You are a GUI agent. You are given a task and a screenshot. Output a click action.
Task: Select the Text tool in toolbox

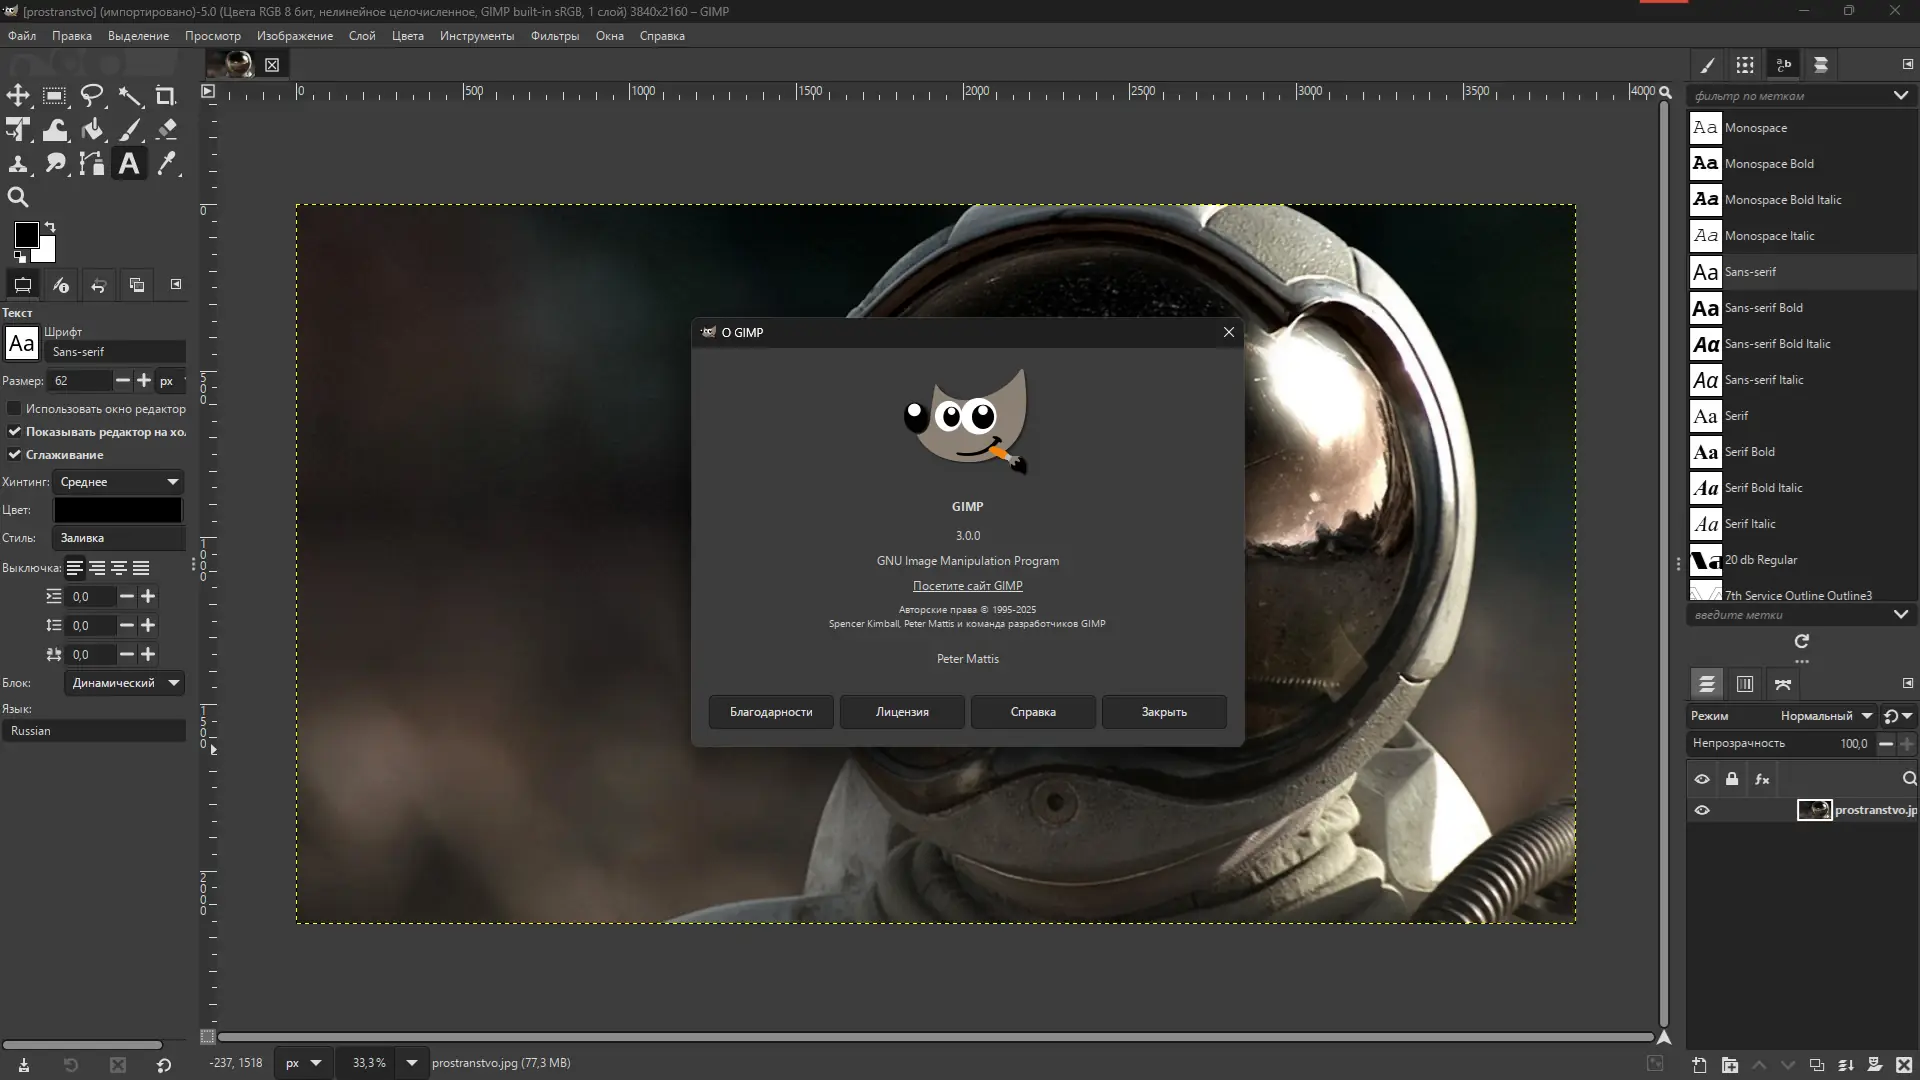click(x=129, y=164)
